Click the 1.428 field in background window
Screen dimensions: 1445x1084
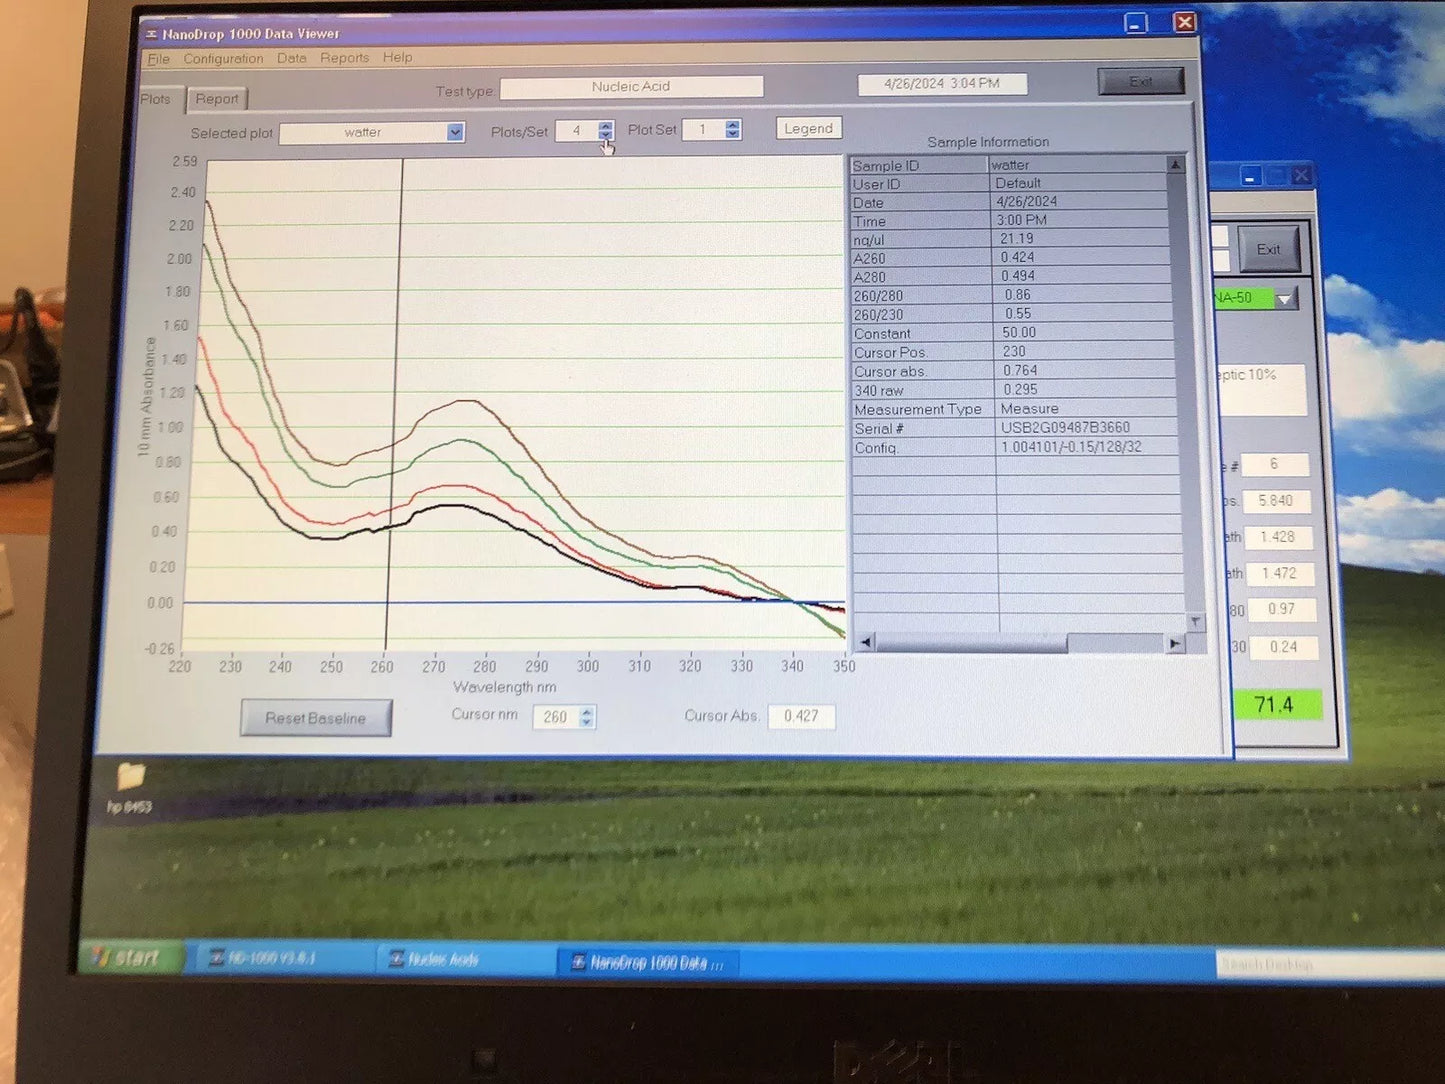1277,537
